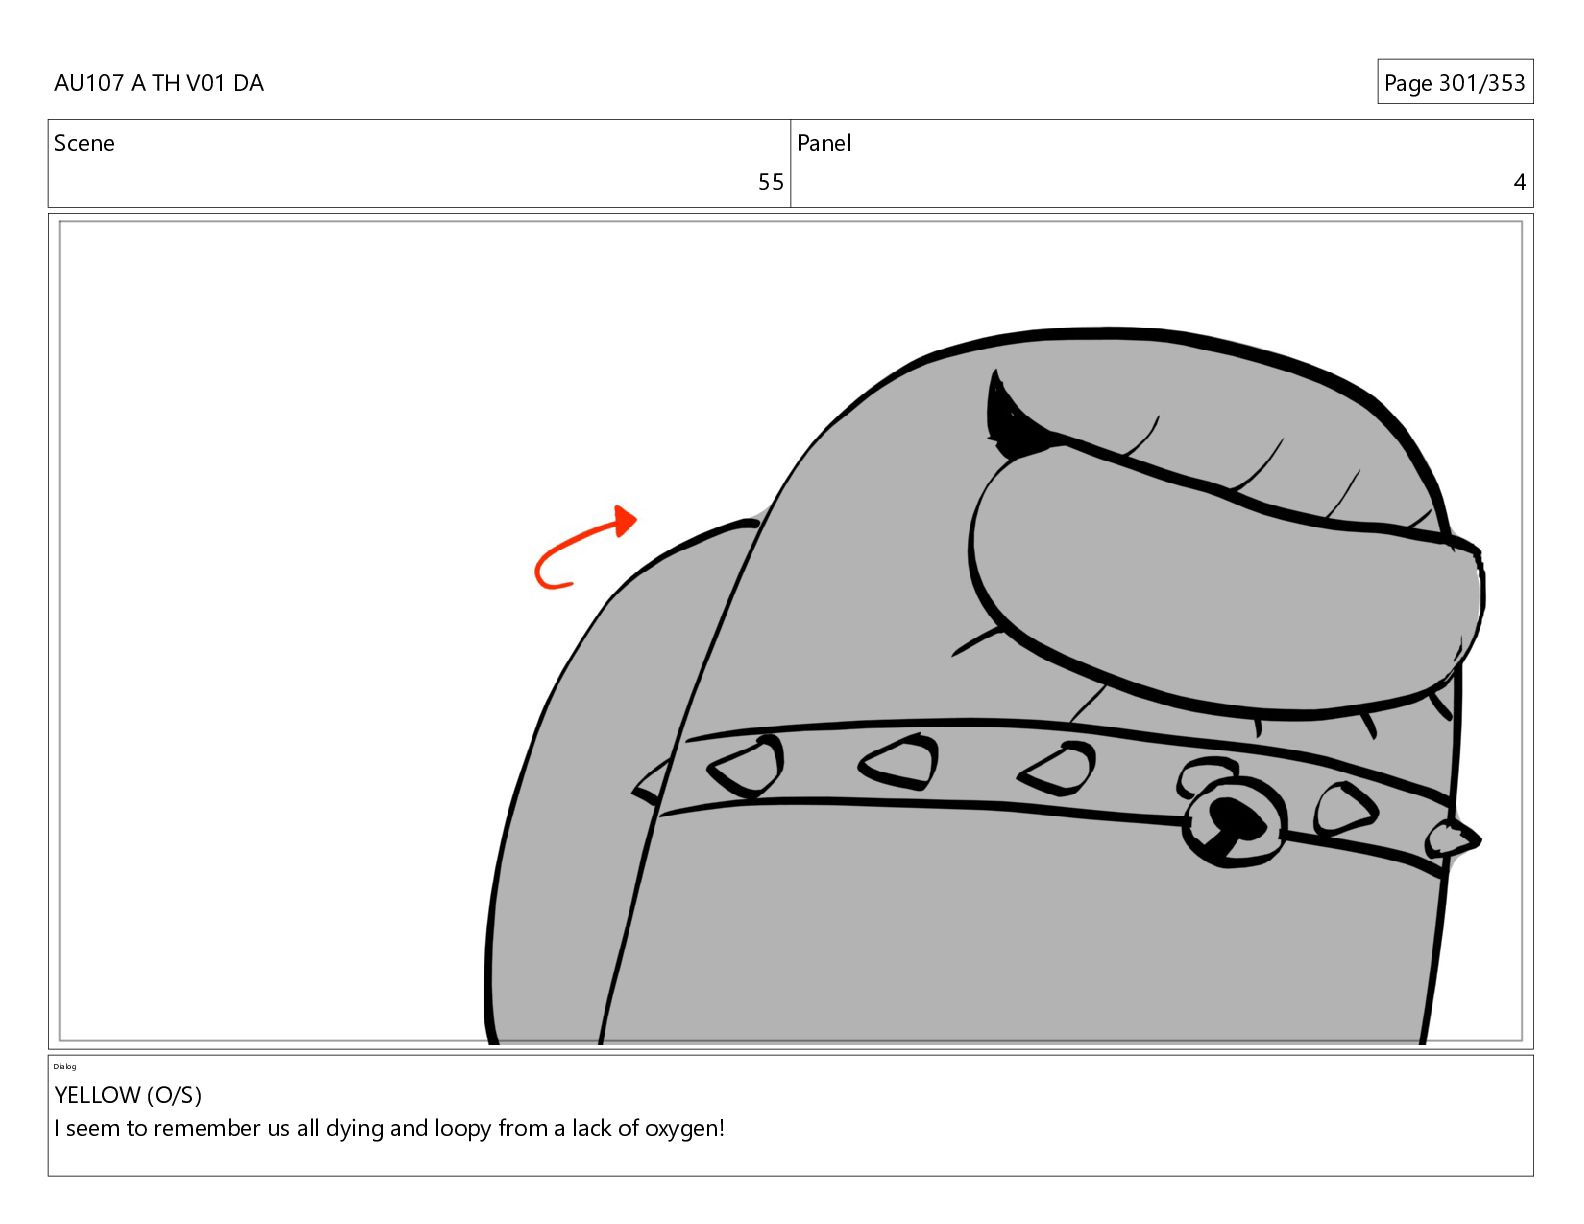
Task: Click the Page 301/353 indicator box
Action: (1454, 82)
